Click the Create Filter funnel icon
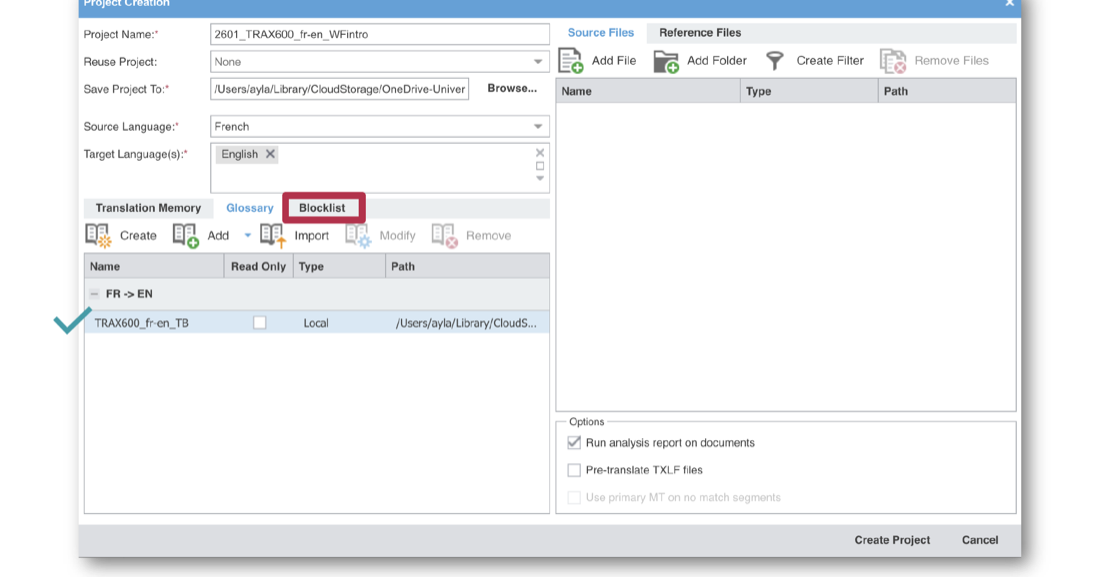The height and width of the screenshot is (577, 1100). (x=774, y=61)
